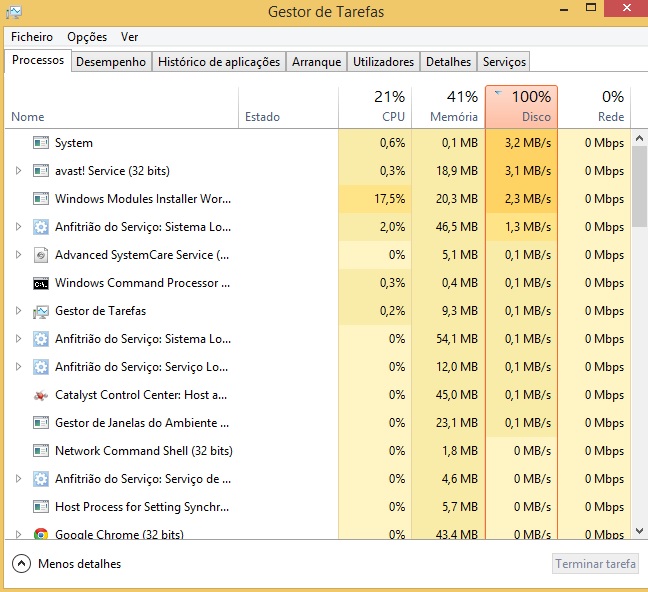Open the Arranque tab
Screen dimensions: 648x592
317,62
